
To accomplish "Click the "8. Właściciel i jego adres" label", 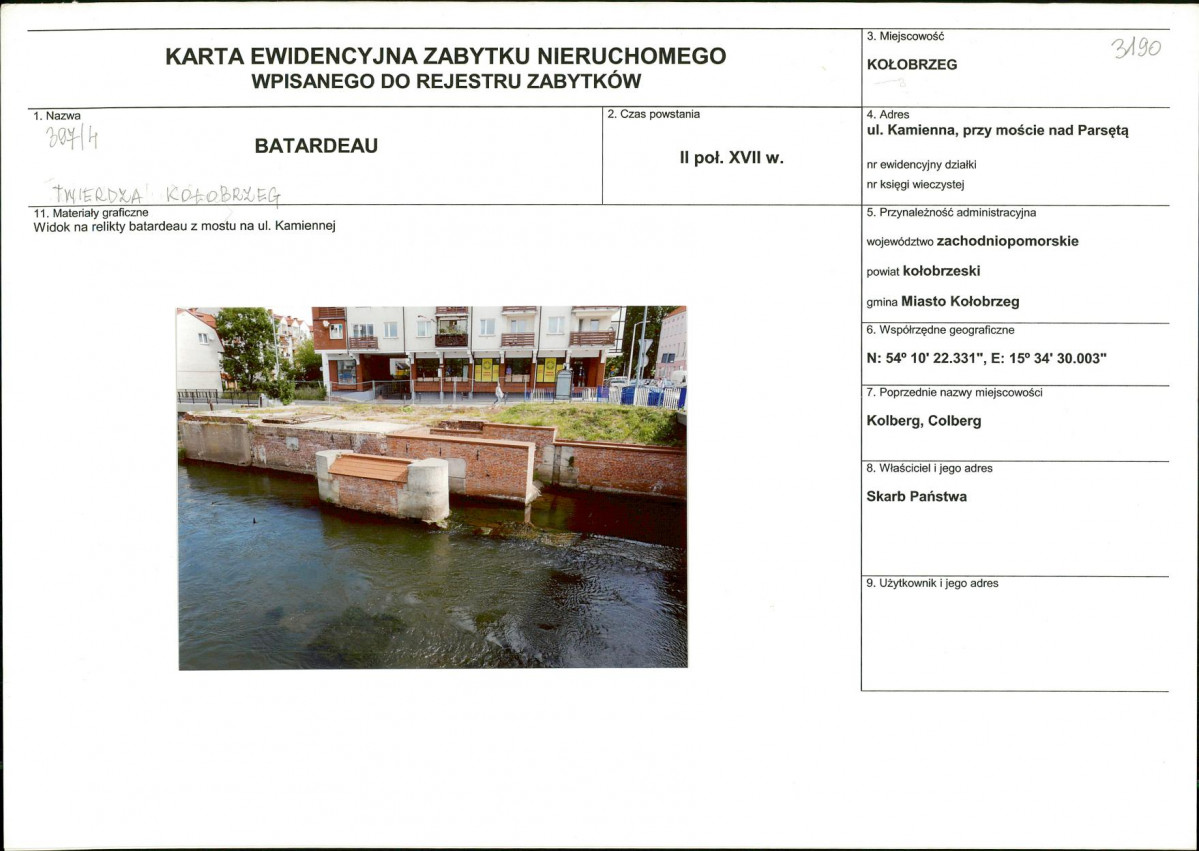I will click(929, 468).
